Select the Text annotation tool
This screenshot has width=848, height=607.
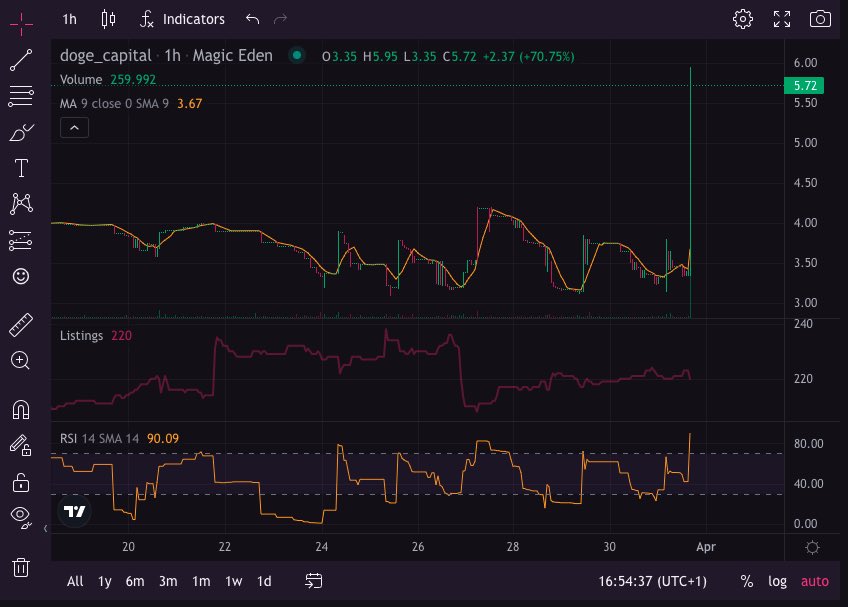[x=21, y=168]
